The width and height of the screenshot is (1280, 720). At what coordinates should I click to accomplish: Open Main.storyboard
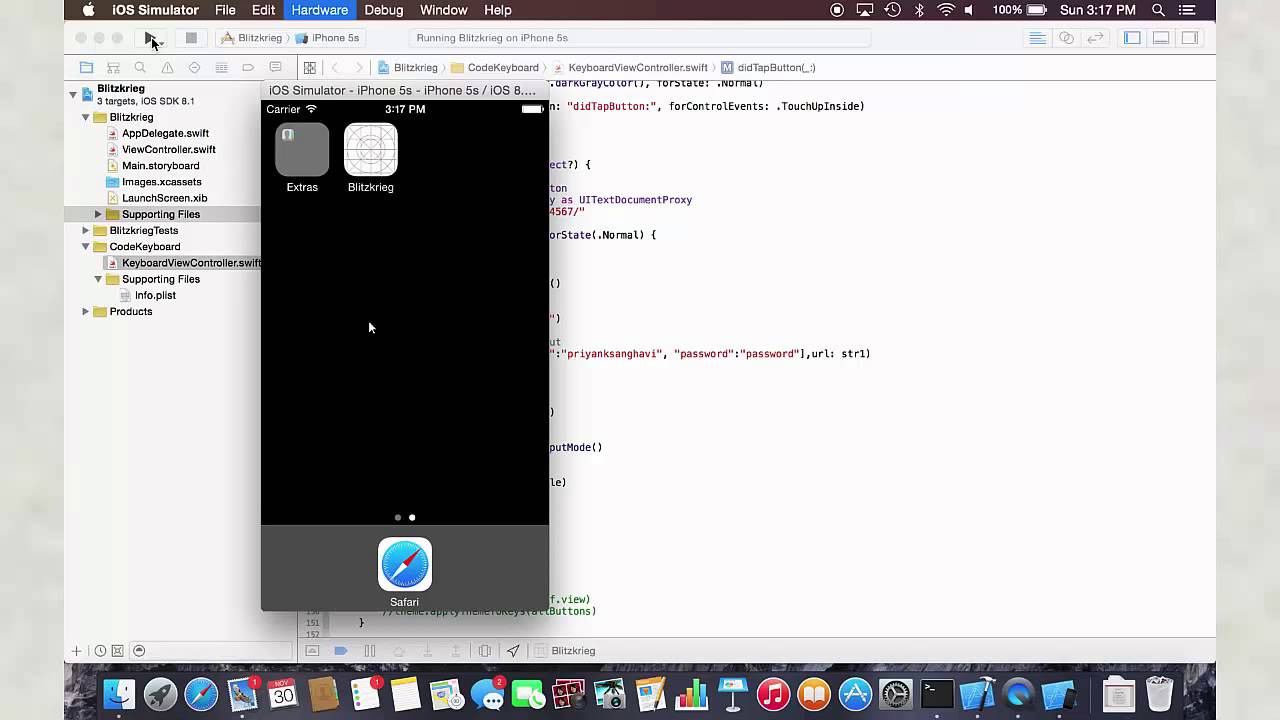(x=160, y=165)
